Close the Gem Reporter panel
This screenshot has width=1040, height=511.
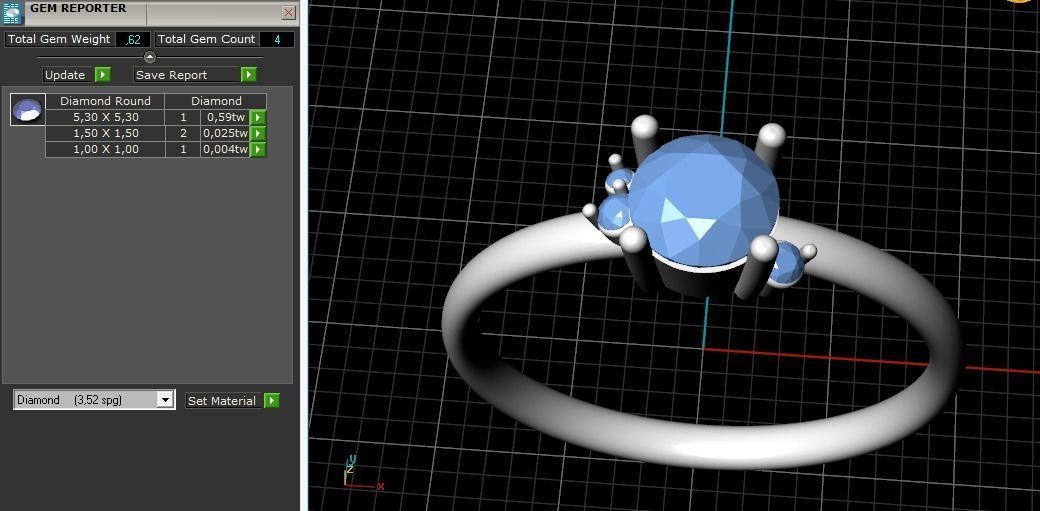point(289,13)
